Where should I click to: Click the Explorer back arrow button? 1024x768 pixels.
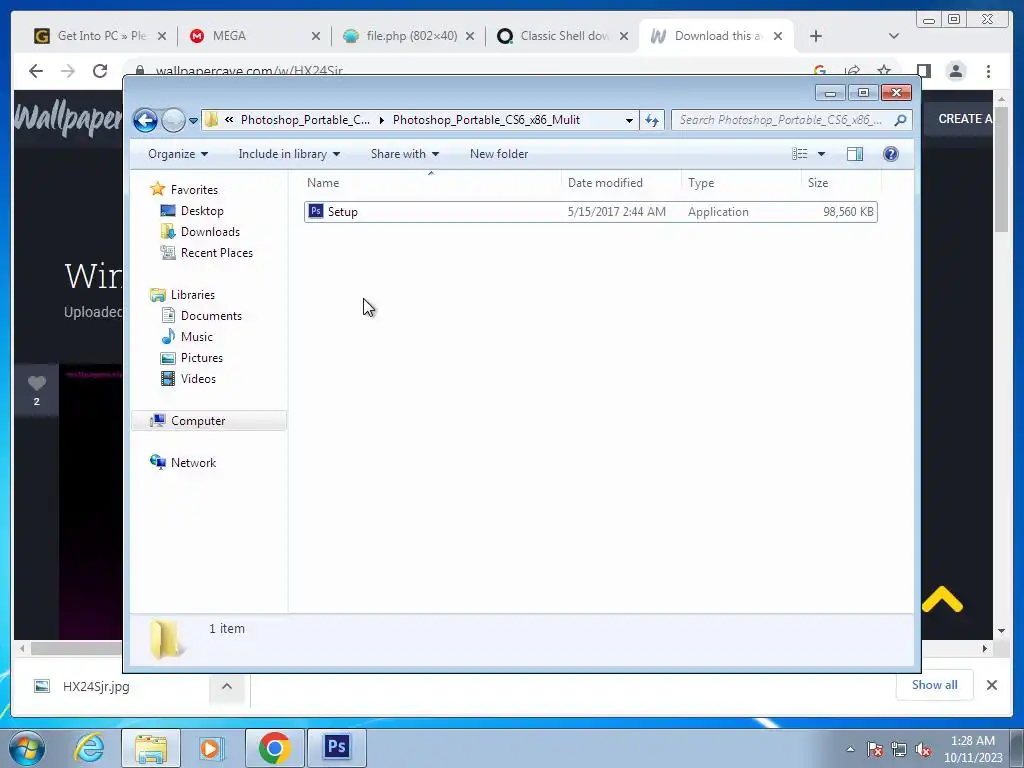[145, 120]
